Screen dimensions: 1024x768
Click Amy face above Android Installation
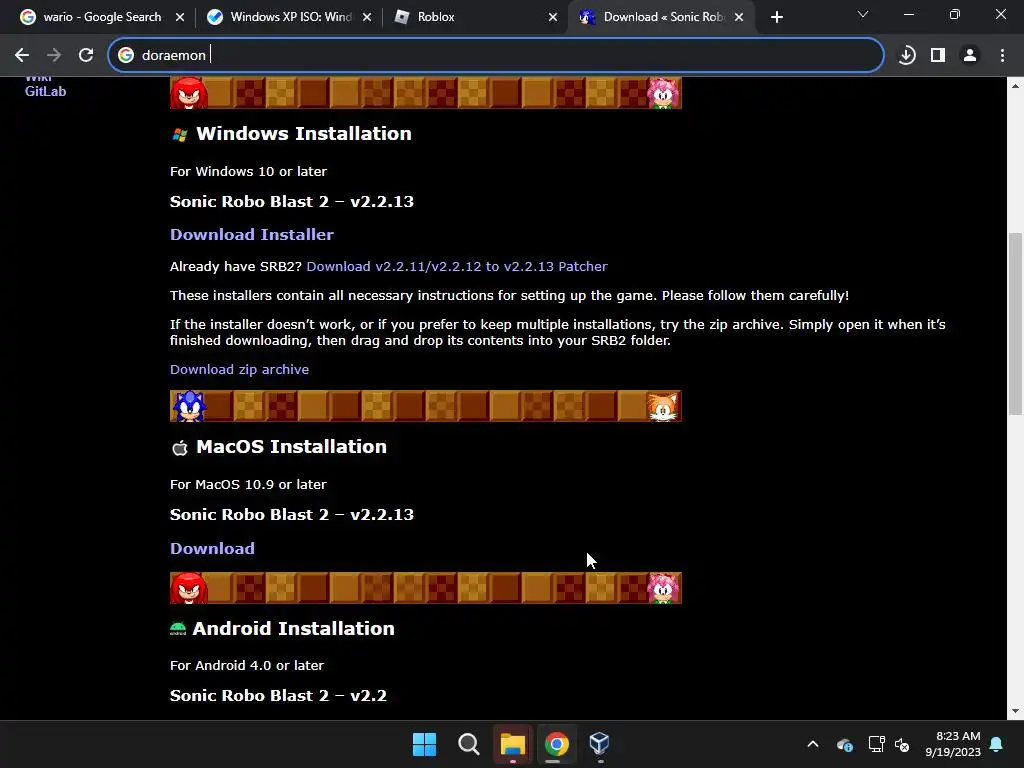[663, 588]
